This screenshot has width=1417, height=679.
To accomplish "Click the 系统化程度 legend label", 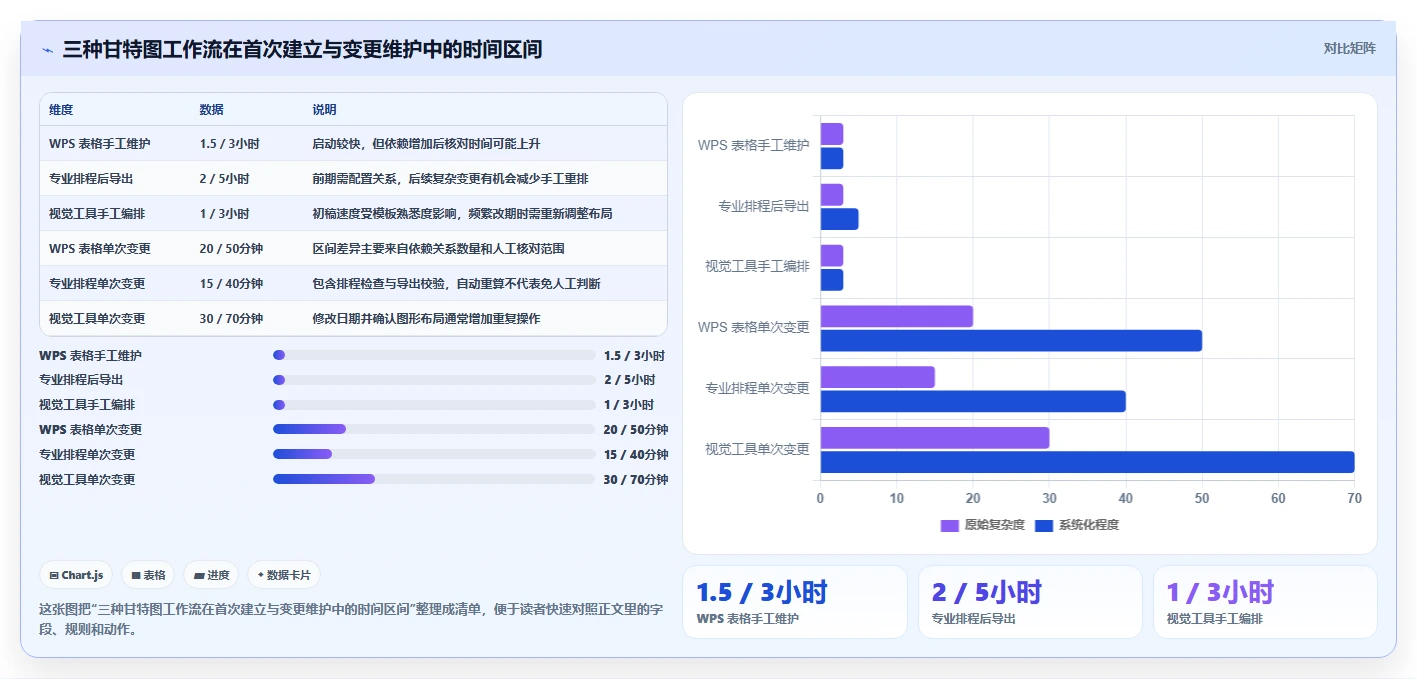I will [1089, 525].
